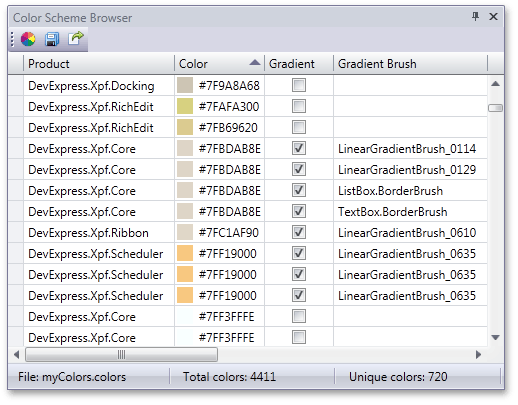Click the #7F9A8A68 color value
Screen dimensions: 518x405
229,86
